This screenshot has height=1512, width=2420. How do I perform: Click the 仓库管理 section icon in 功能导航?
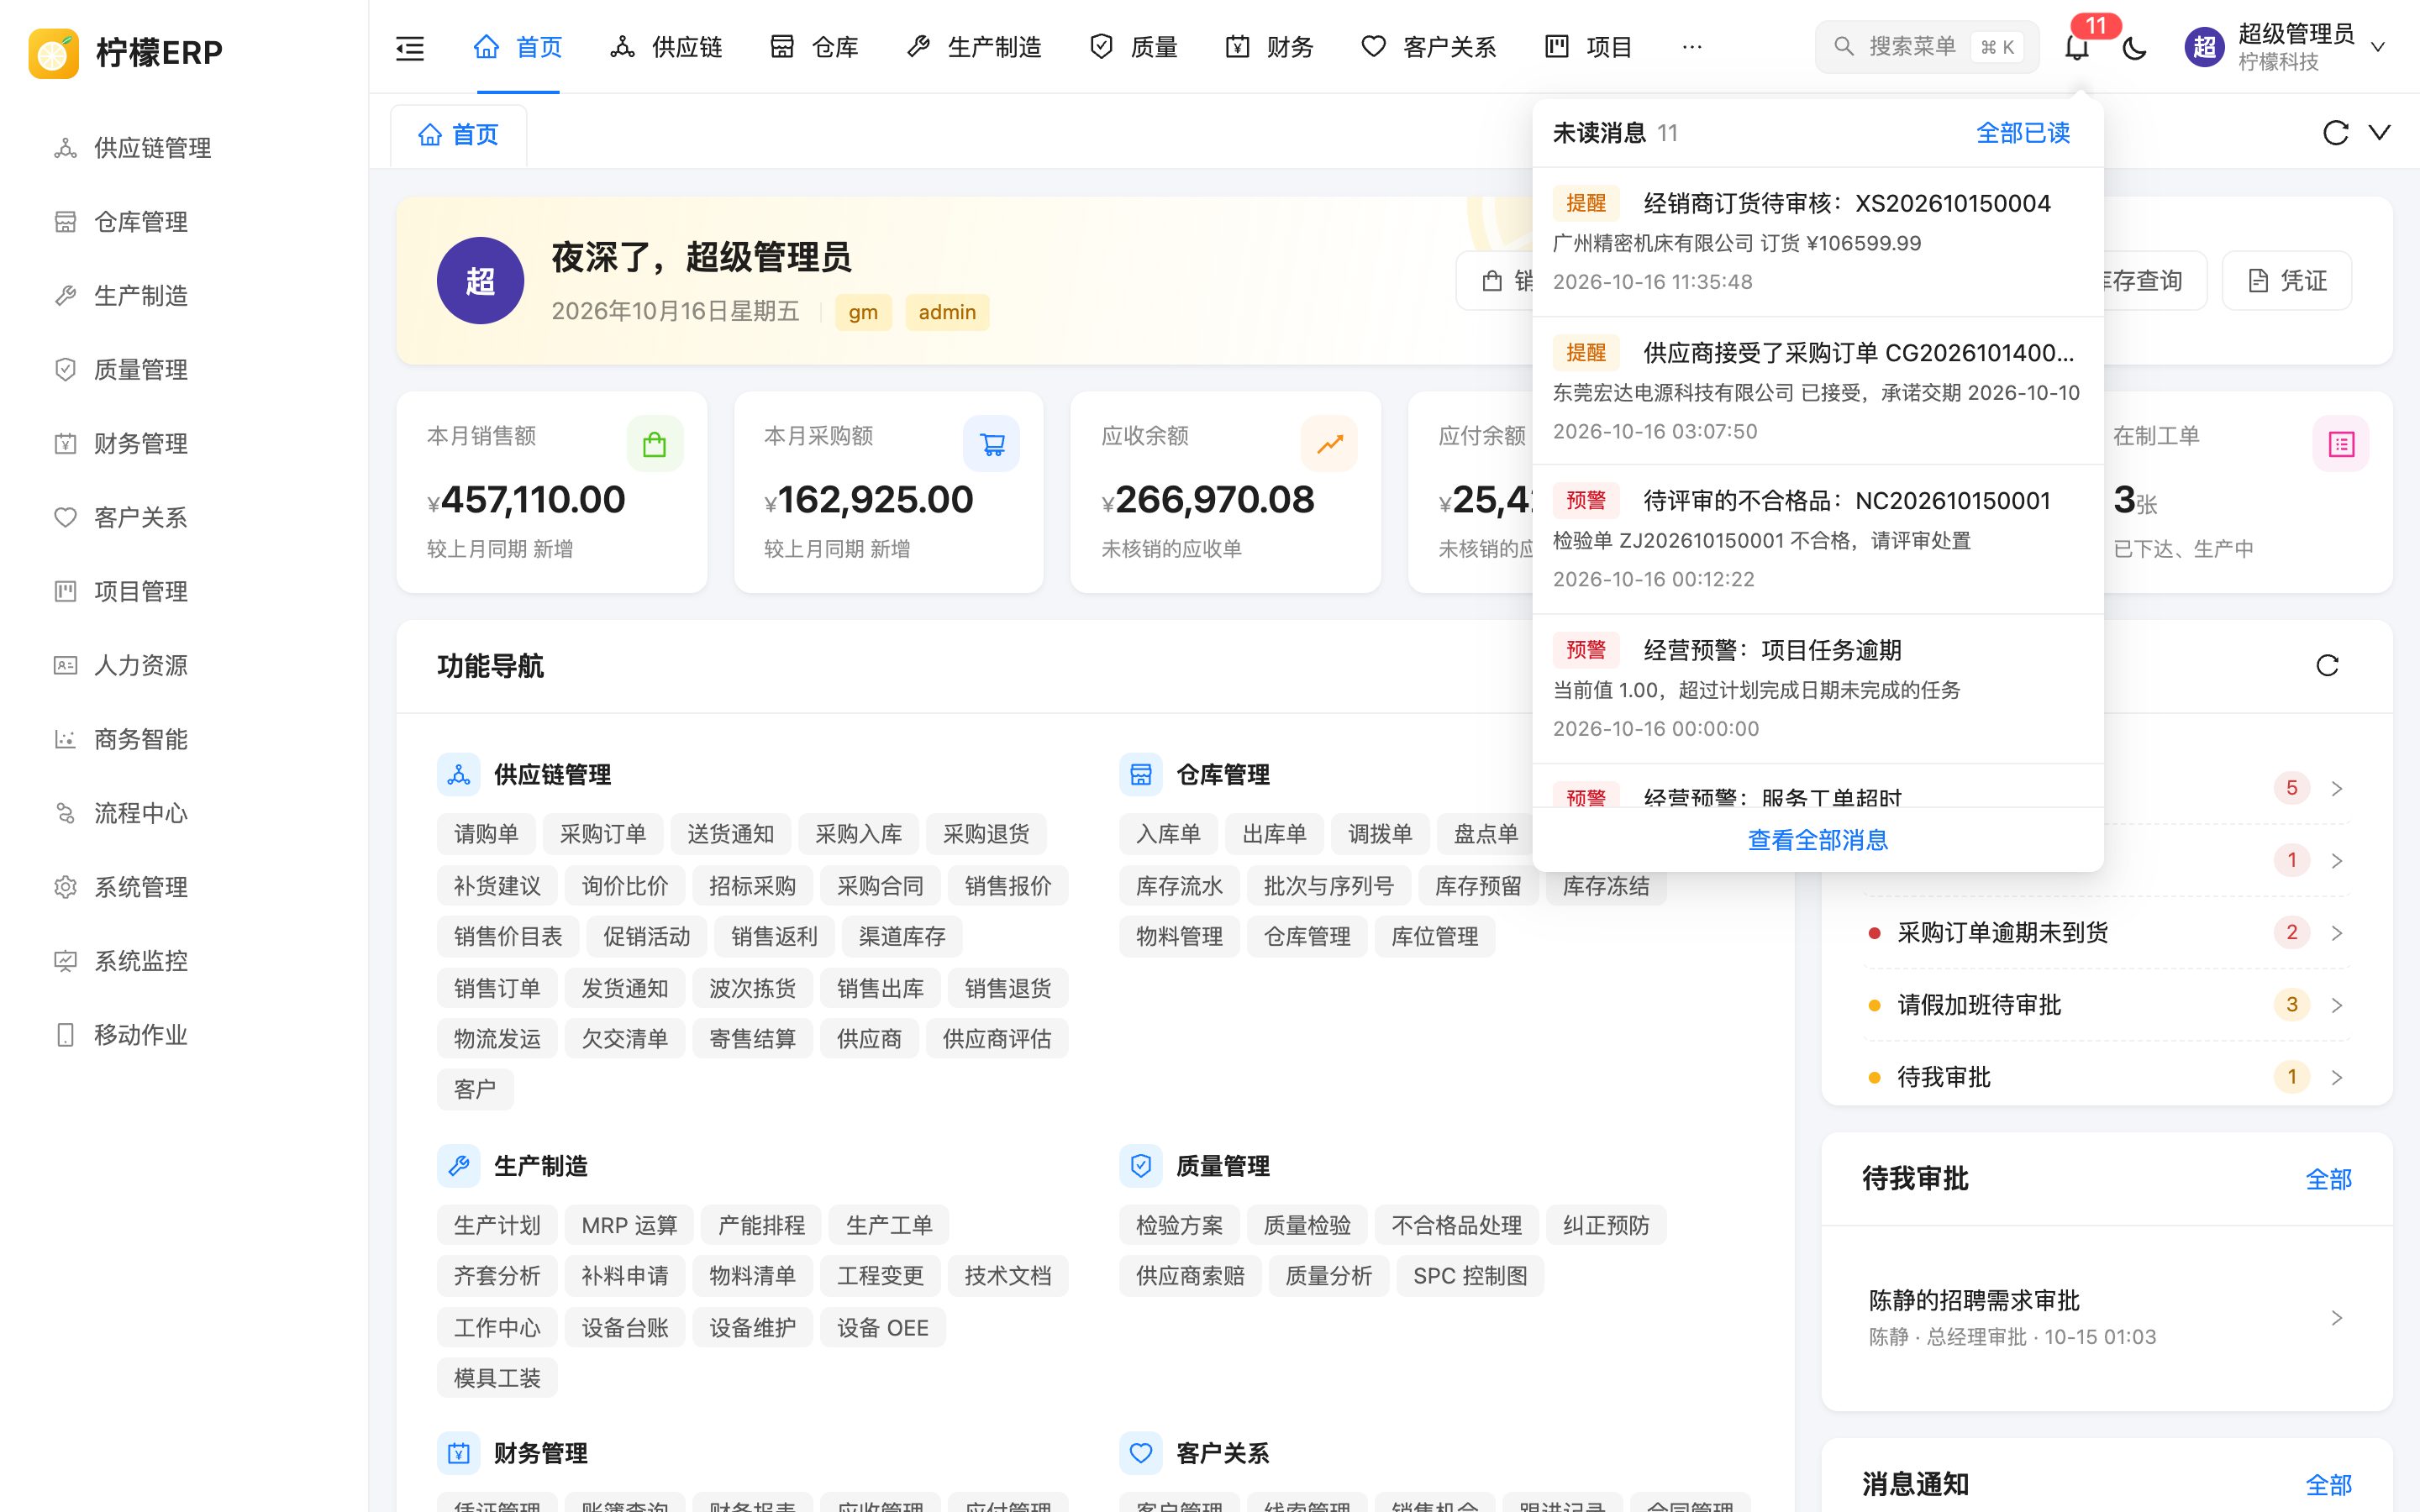[x=1141, y=775]
